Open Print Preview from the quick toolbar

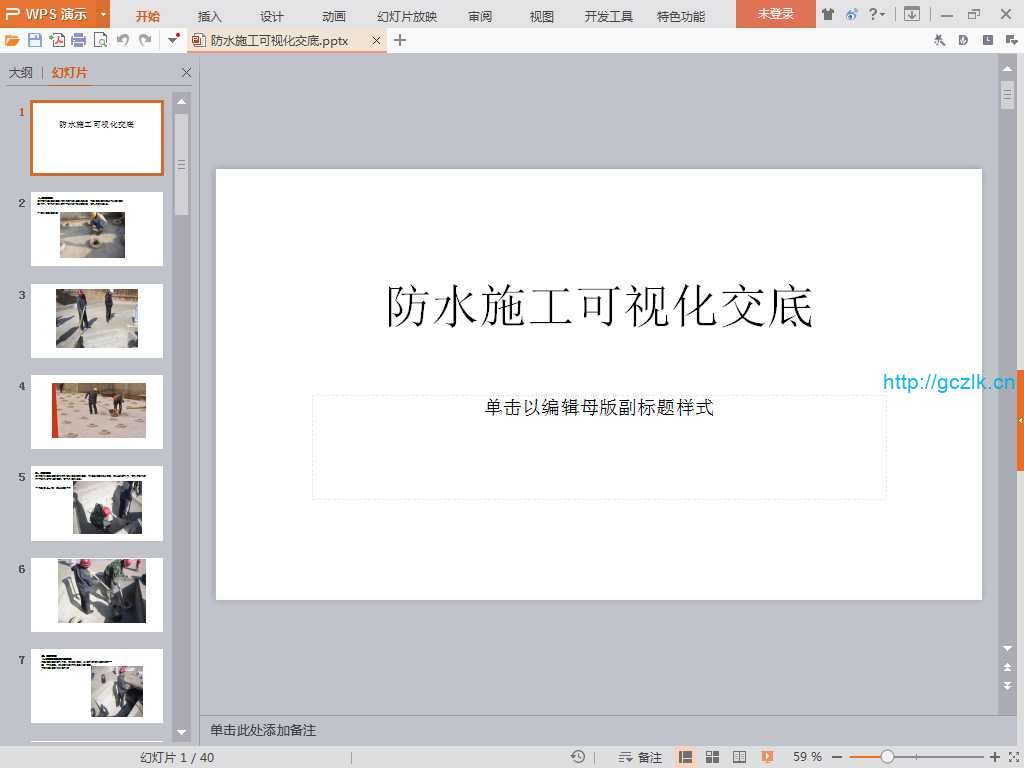[x=100, y=40]
